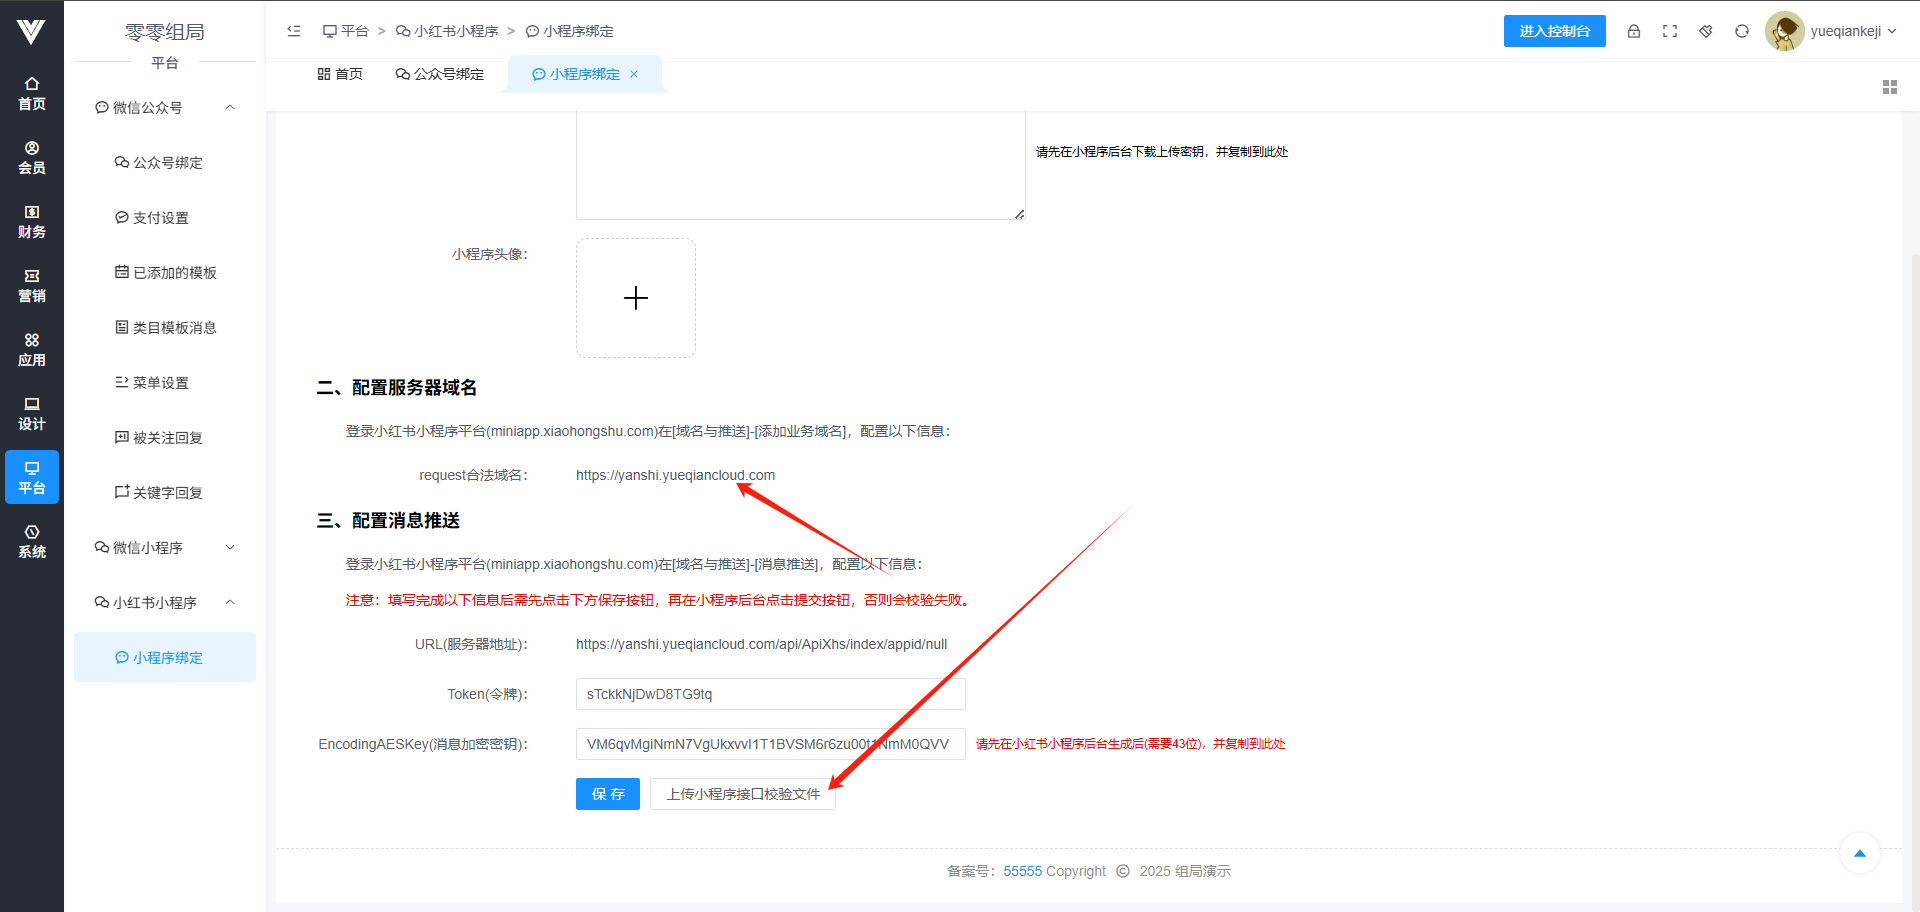
Task: Click the theme tag icon in header
Action: pyautogui.click(x=1706, y=31)
